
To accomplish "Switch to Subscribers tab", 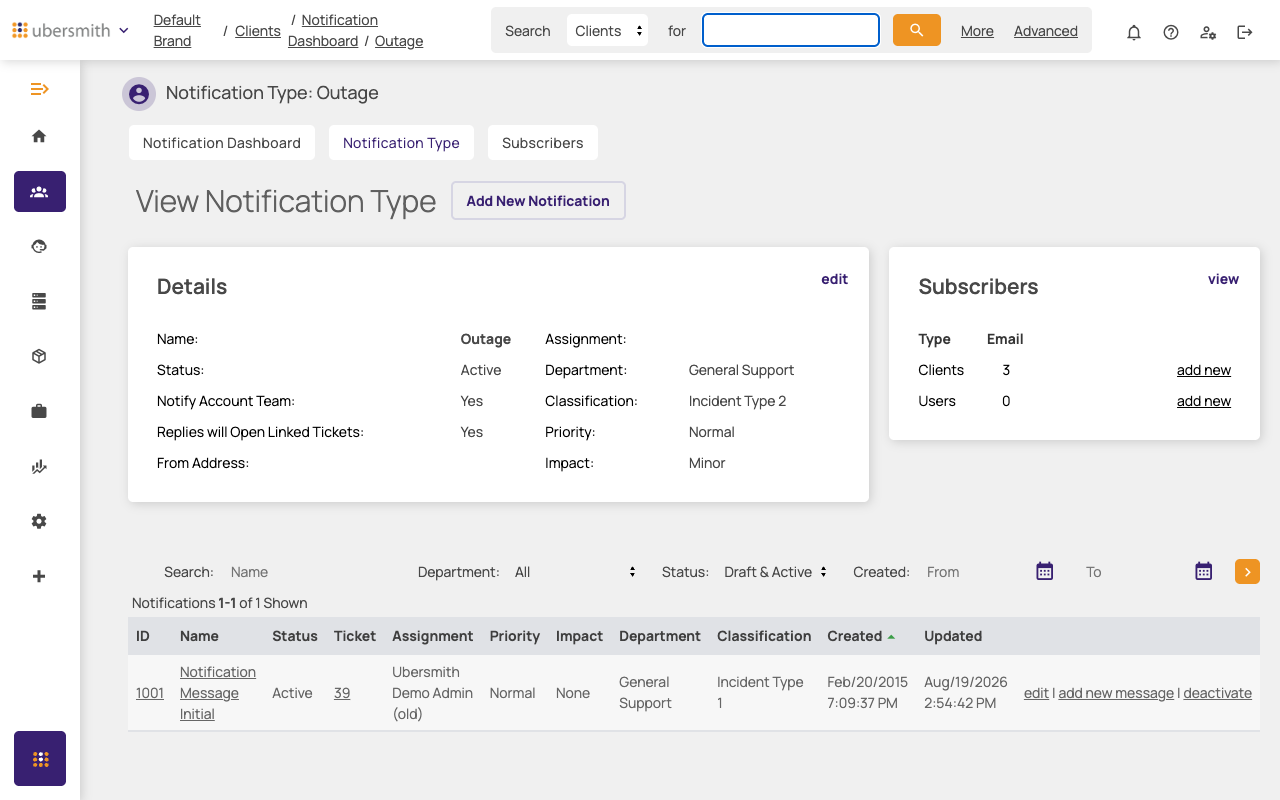I will [x=543, y=143].
